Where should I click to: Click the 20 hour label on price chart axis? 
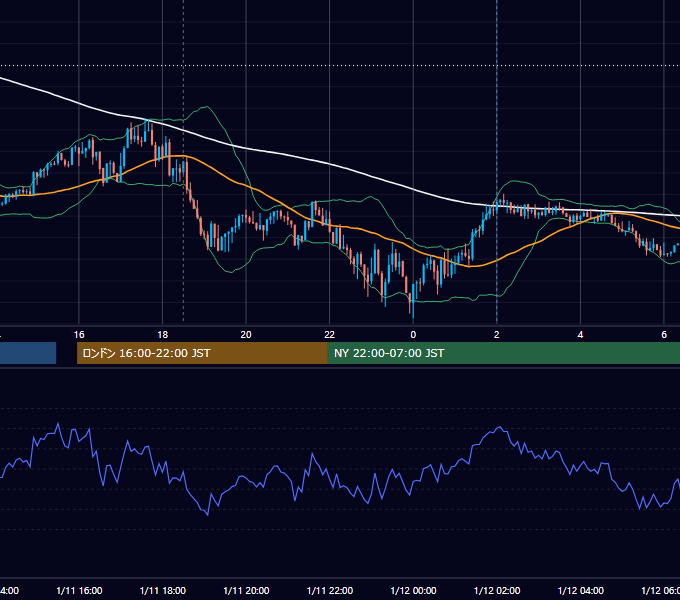click(x=246, y=335)
